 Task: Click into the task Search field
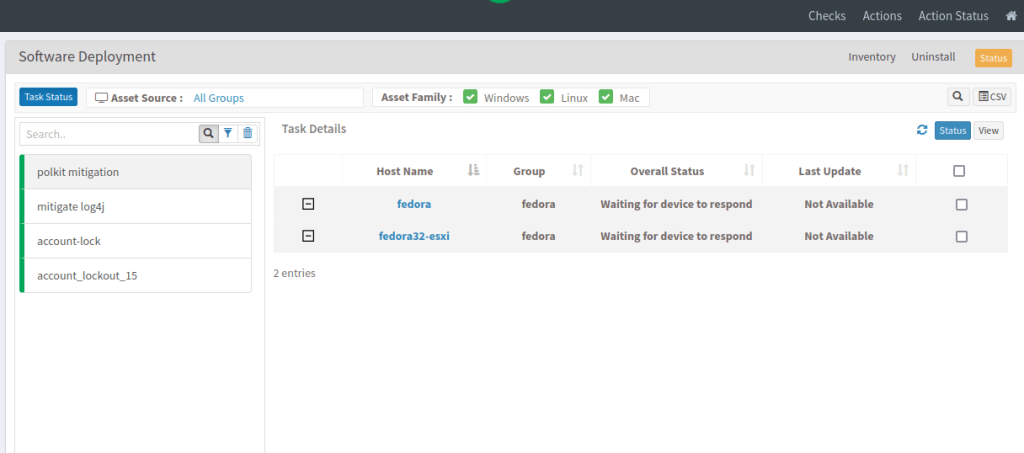point(110,134)
